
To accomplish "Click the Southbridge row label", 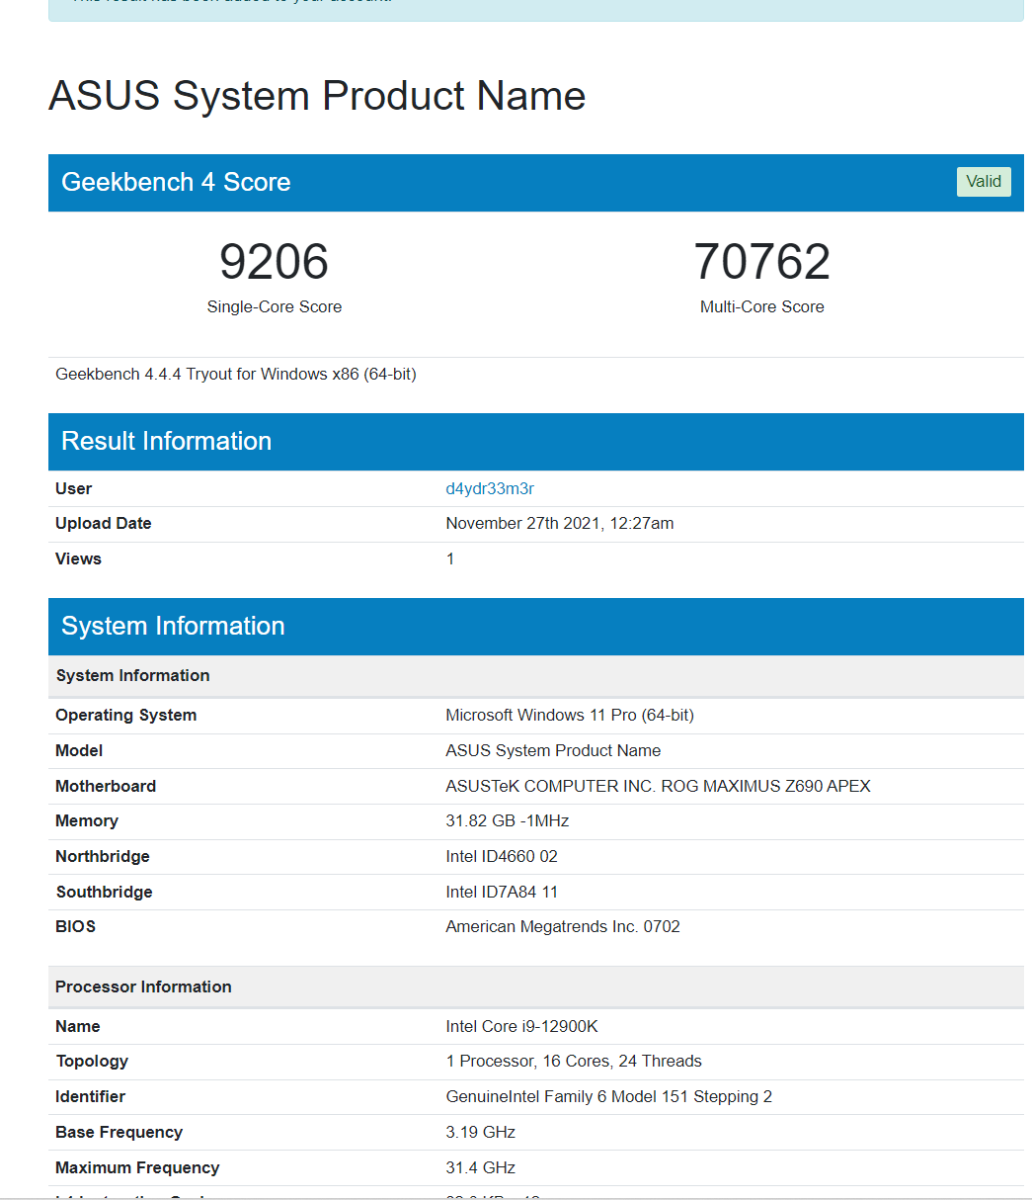I will tap(105, 892).
